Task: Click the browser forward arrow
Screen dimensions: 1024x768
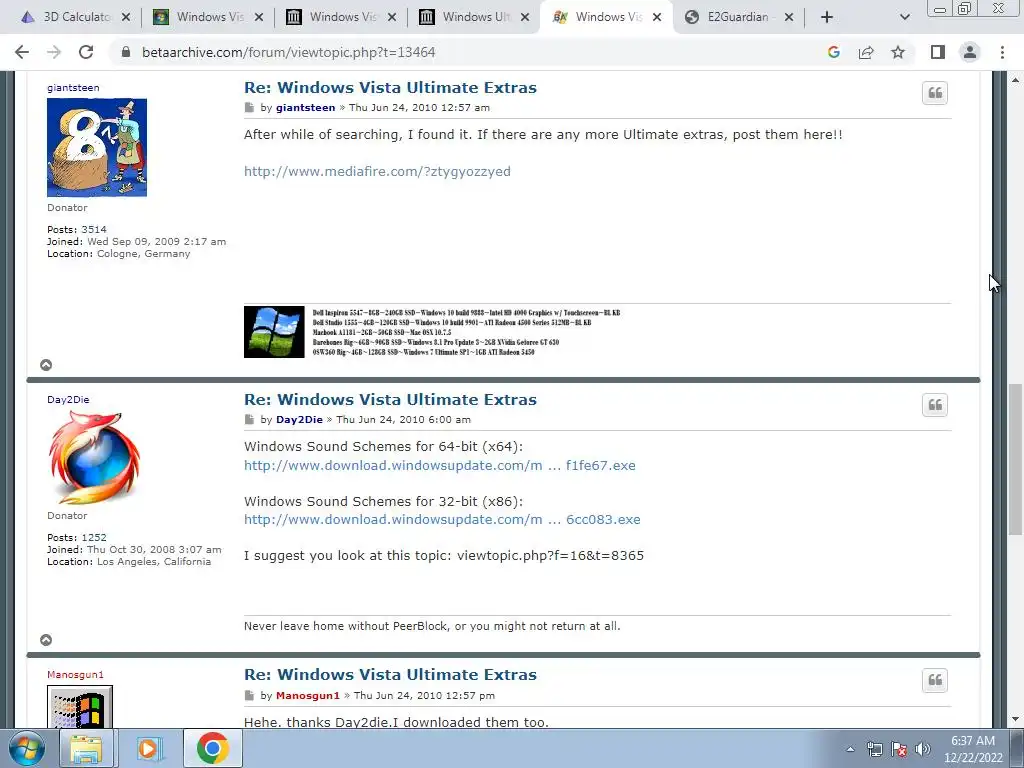Action: tap(54, 52)
